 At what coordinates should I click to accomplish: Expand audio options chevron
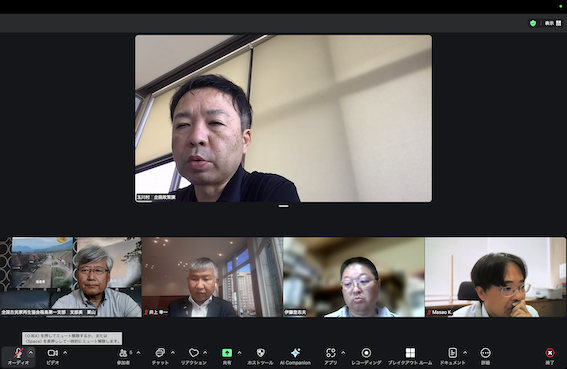pos(31,352)
